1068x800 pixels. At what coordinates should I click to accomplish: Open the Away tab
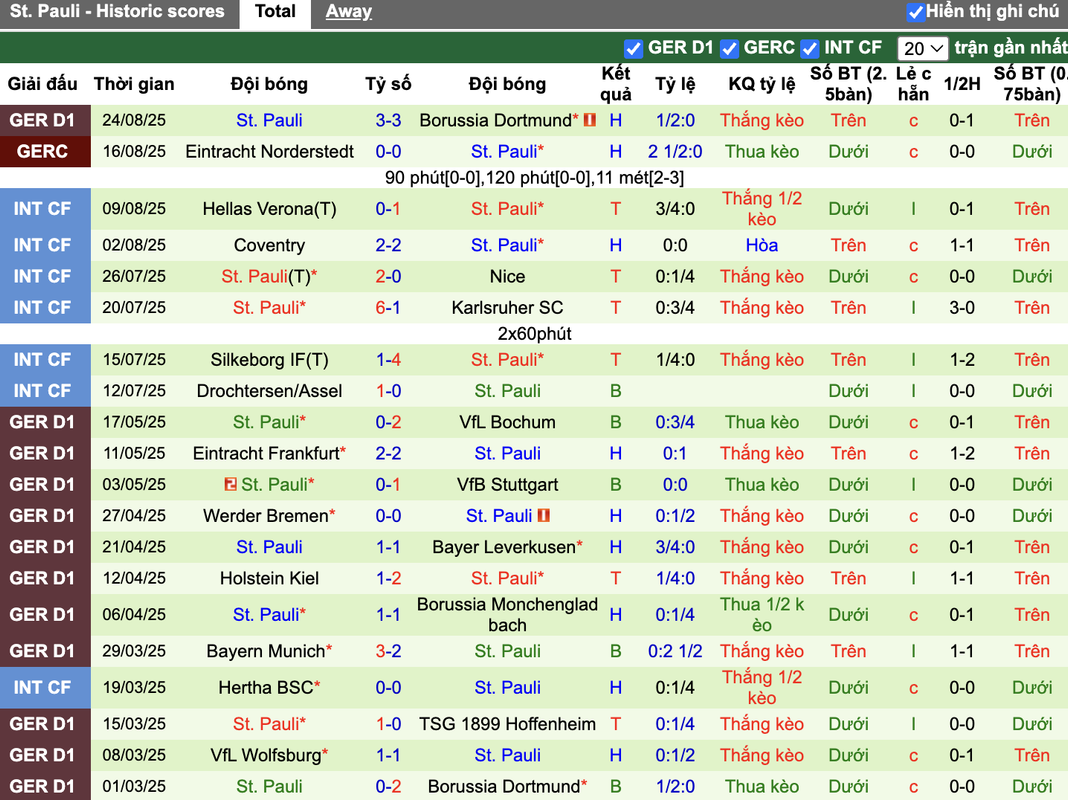348,12
